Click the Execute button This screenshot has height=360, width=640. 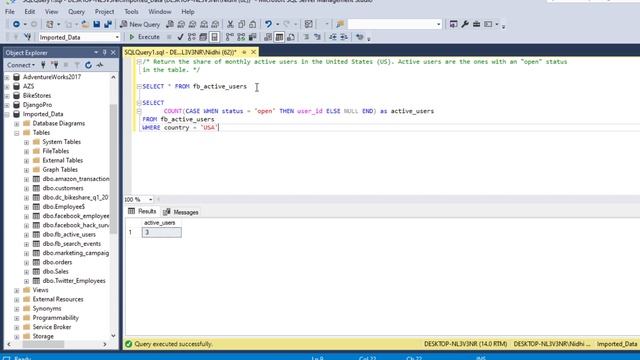coord(144,37)
